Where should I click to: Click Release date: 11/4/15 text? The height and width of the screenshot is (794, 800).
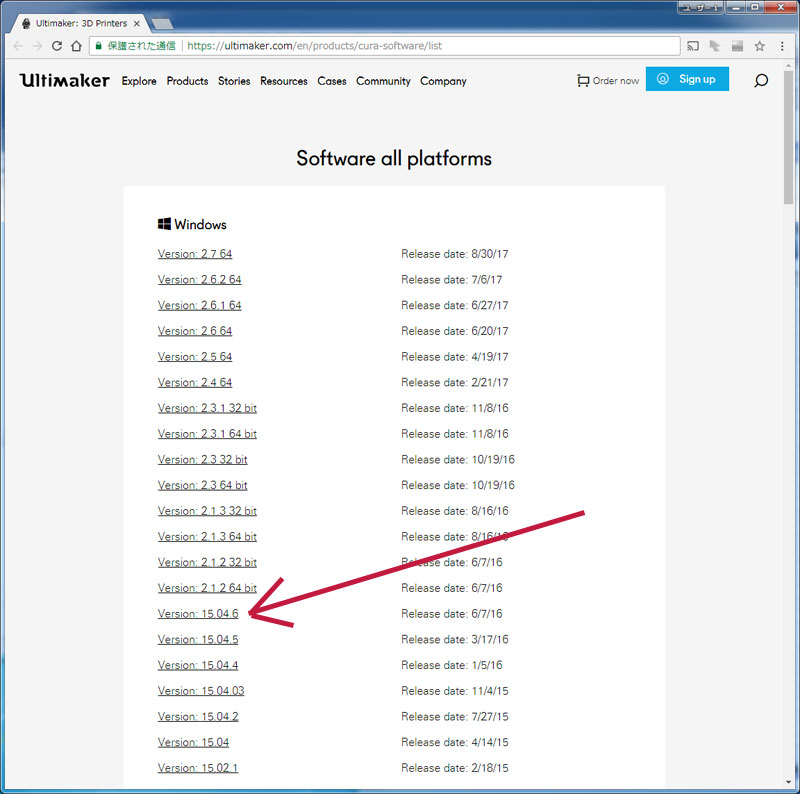click(x=455, y=691)
